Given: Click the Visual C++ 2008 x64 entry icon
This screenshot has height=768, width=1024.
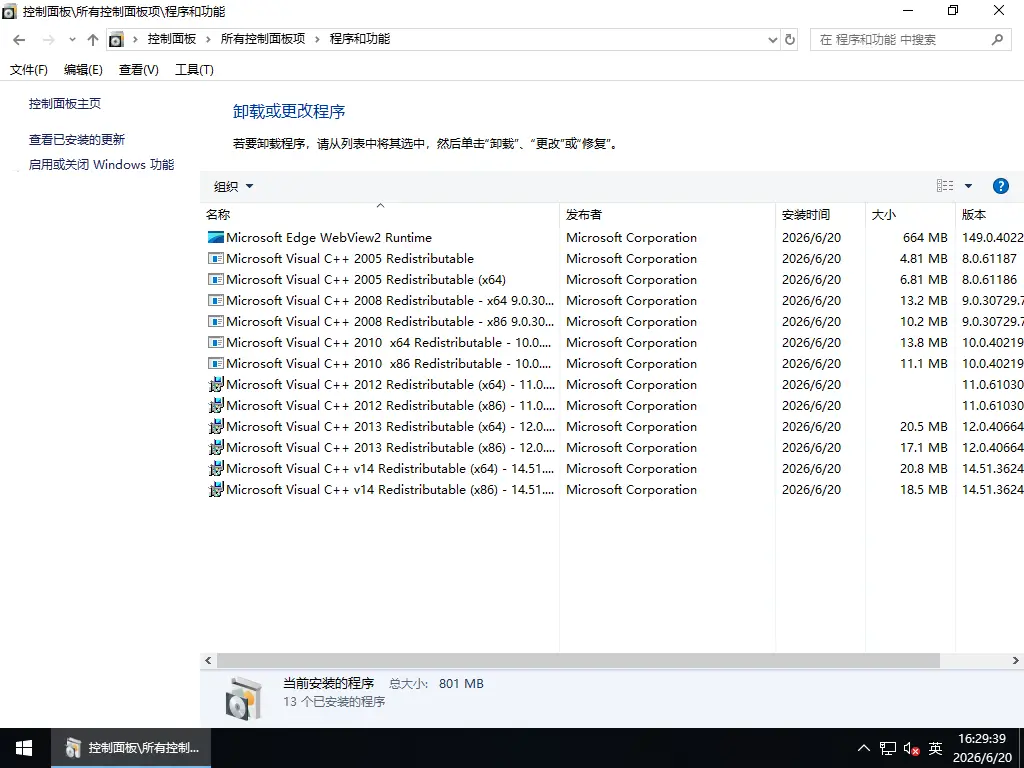Looking at the screenshot, I should pyautogui.click(x=216, y=300).
